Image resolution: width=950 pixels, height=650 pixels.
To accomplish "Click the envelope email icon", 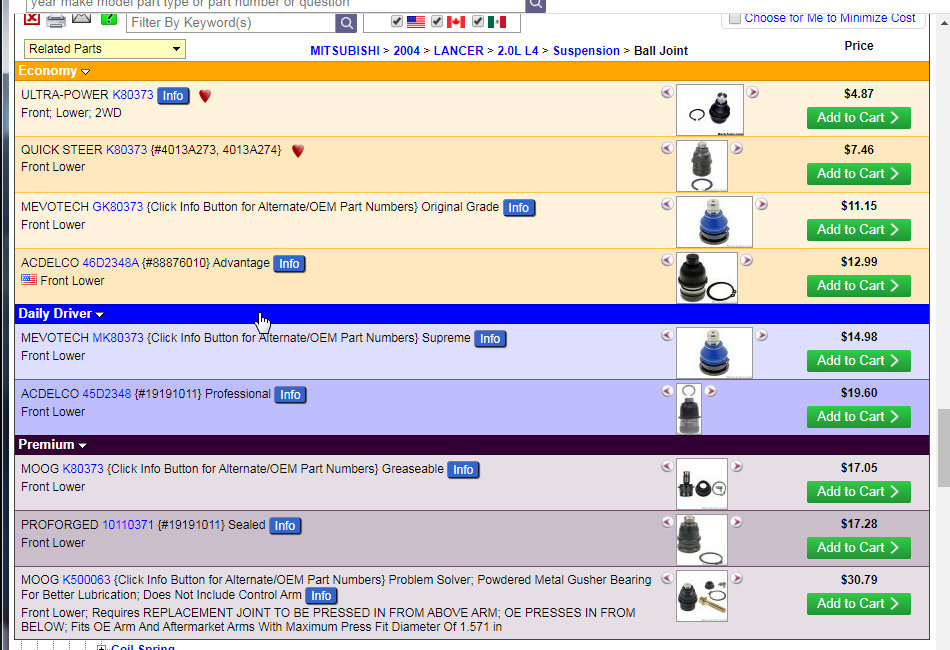I will 81,18.
